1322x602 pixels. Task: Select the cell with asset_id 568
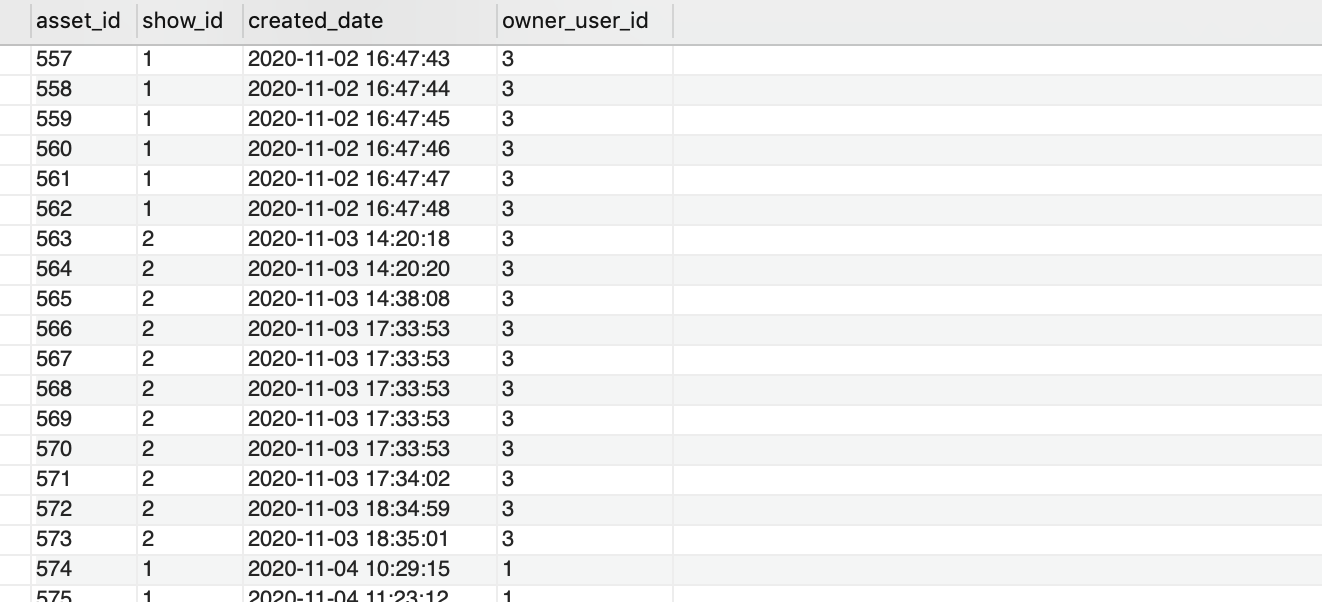point(54,389)
